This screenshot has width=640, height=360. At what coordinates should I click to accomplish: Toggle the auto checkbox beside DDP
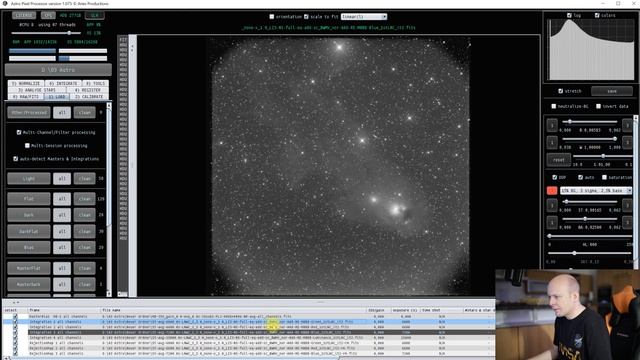[580, 178]
